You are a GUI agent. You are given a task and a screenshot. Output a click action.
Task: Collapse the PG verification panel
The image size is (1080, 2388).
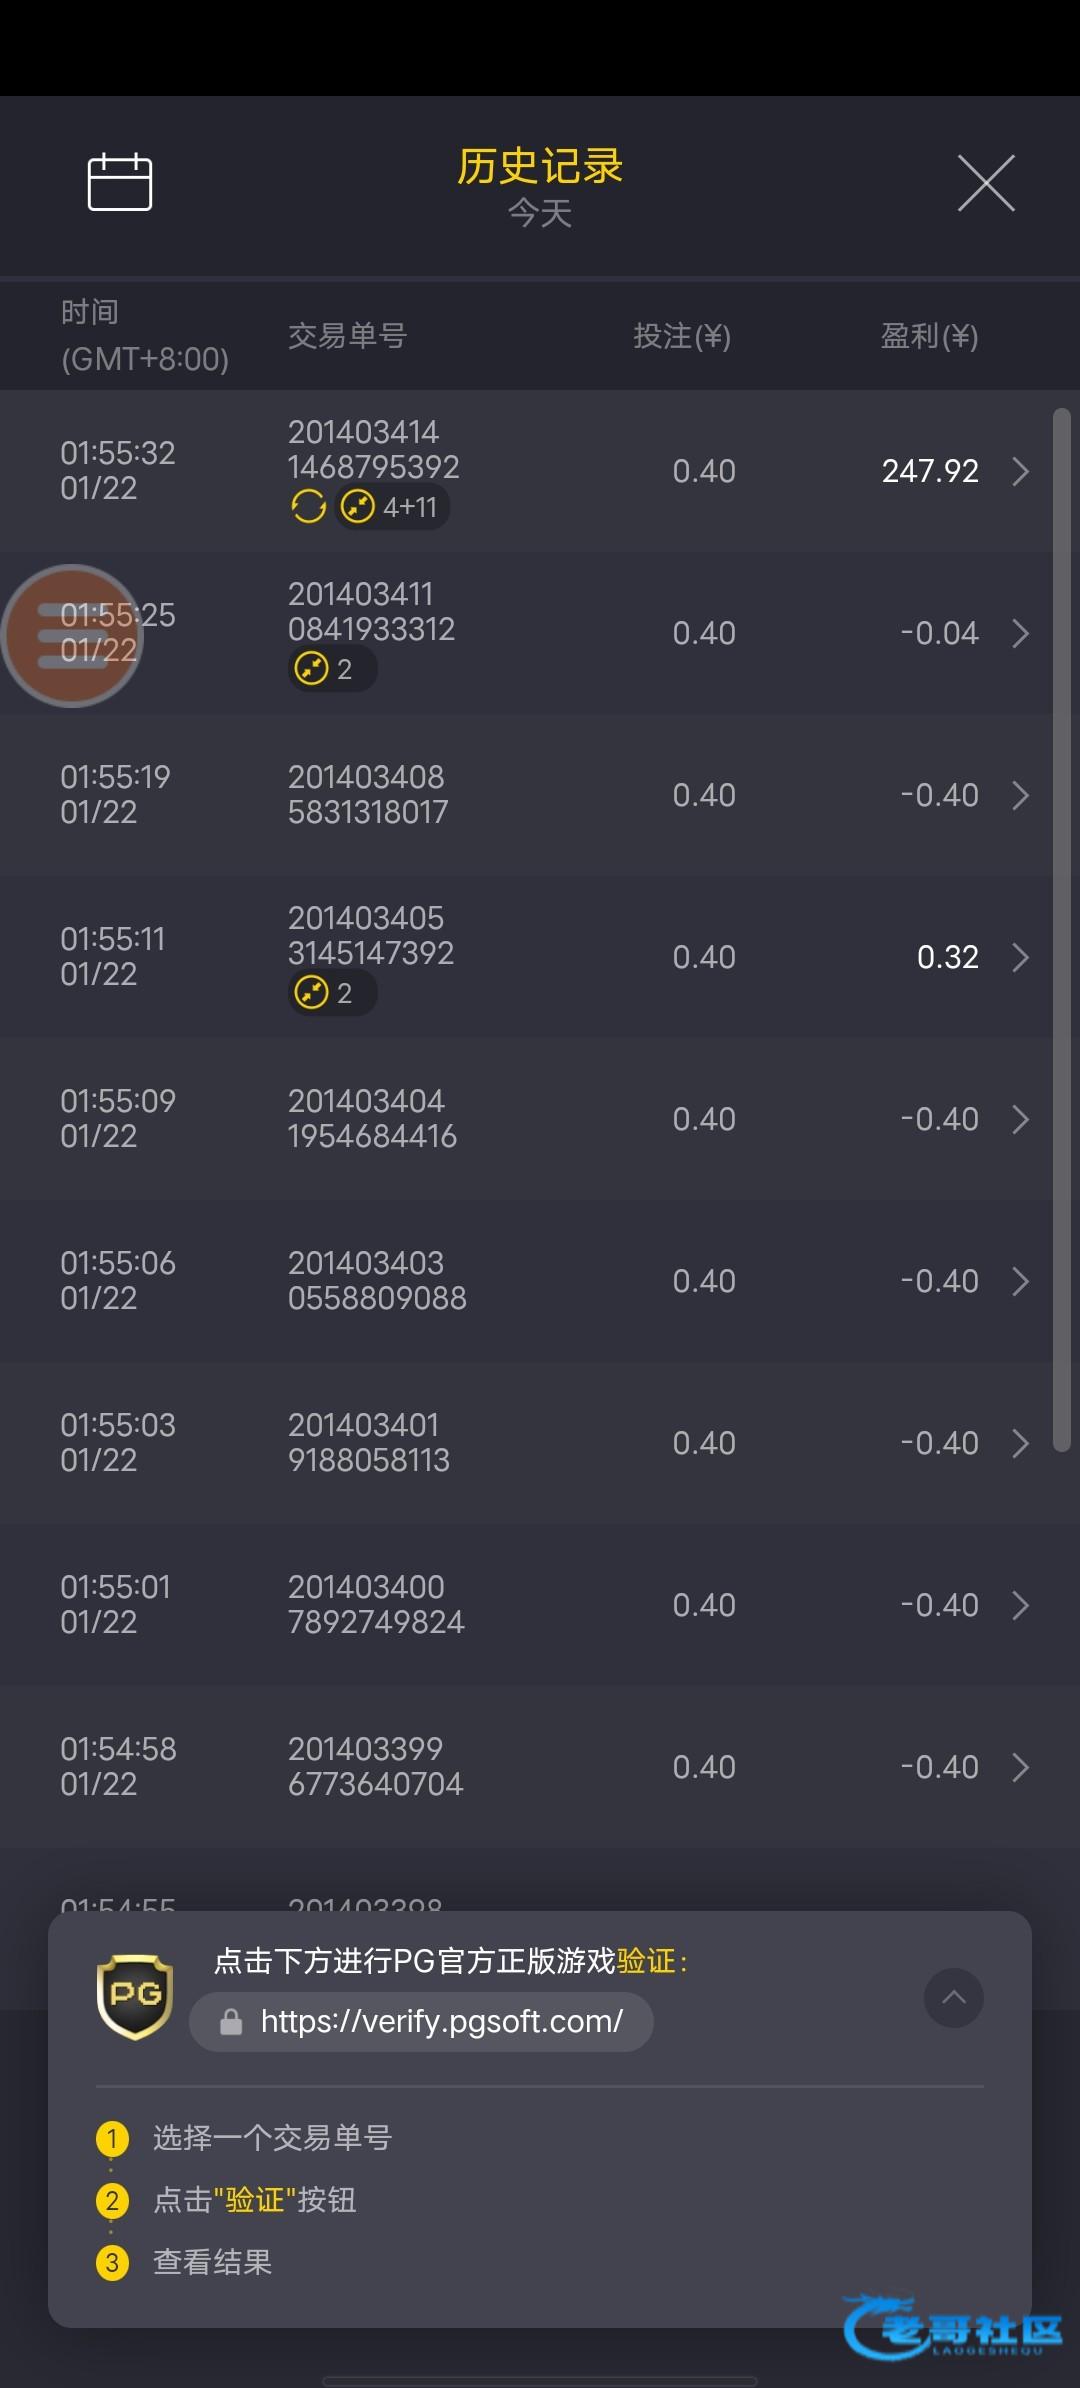coord(954,1998)
